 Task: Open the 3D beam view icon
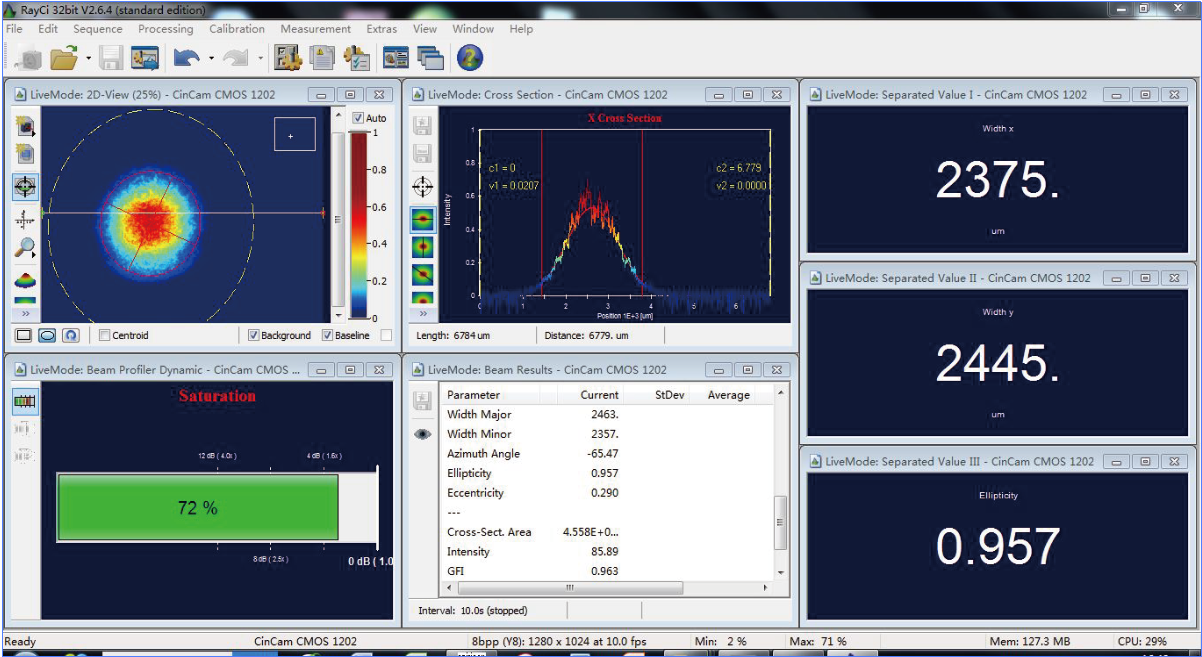(x=25, y=280)
